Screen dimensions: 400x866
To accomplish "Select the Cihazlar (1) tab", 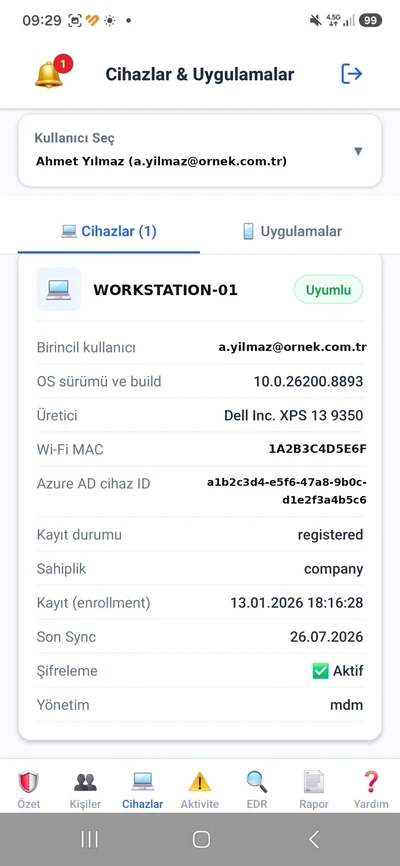I will 109,231.
